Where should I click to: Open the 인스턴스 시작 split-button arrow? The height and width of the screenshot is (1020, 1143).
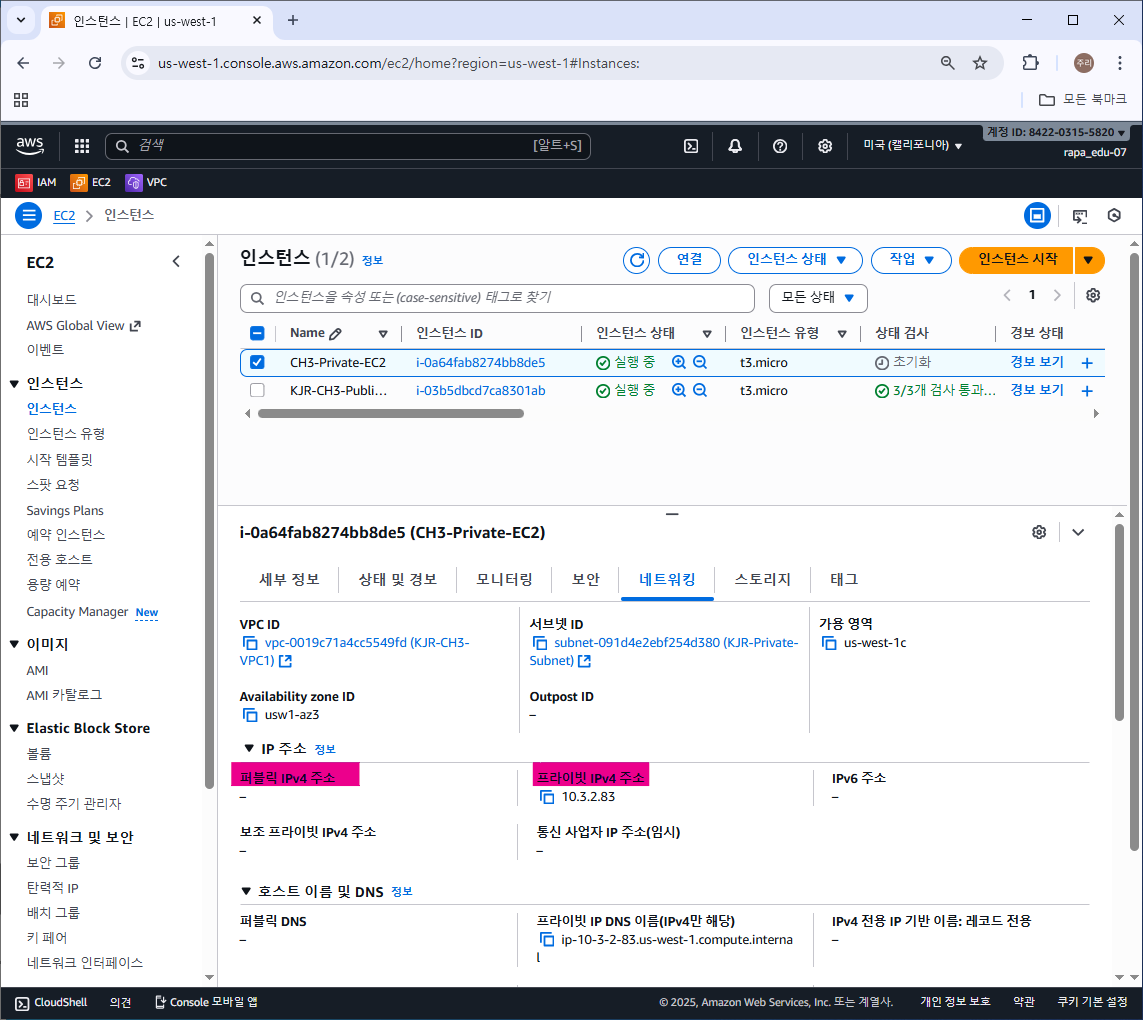(x=1088, y=260)
